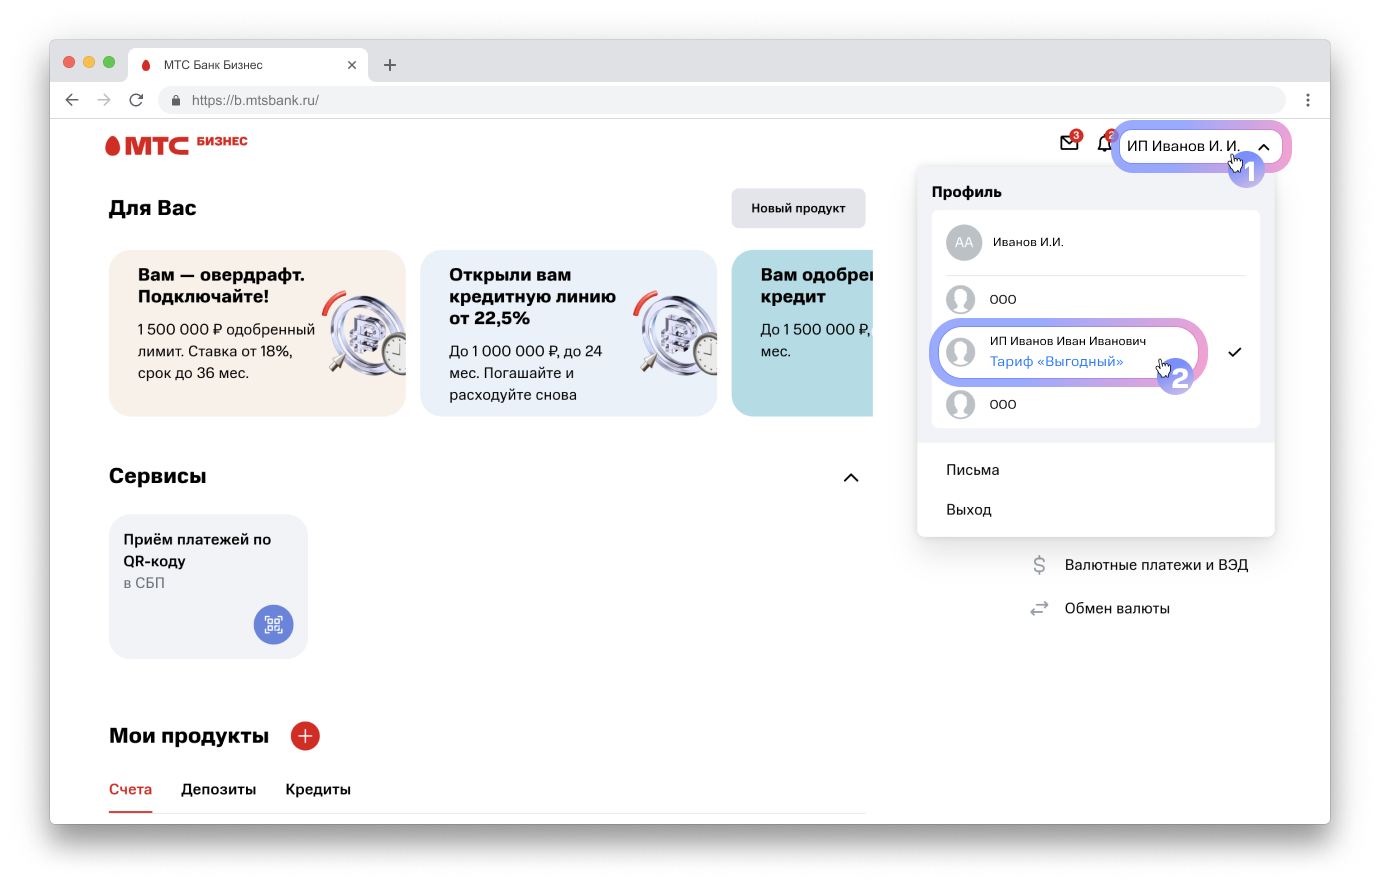Switch to the Кредиты tab
The width and height of the screenshot is (1380, 884).
[318, 789]
